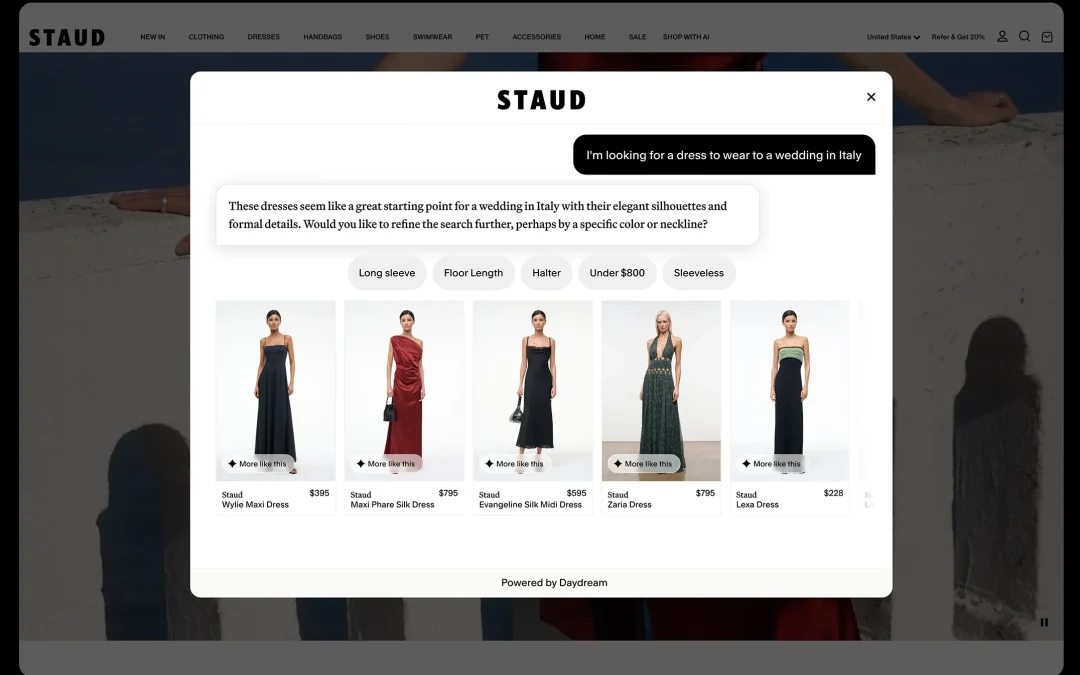This screenshot has width=1080, height=675.
Task: Find more like the Zaria Dress
Action: click(643, 464)
